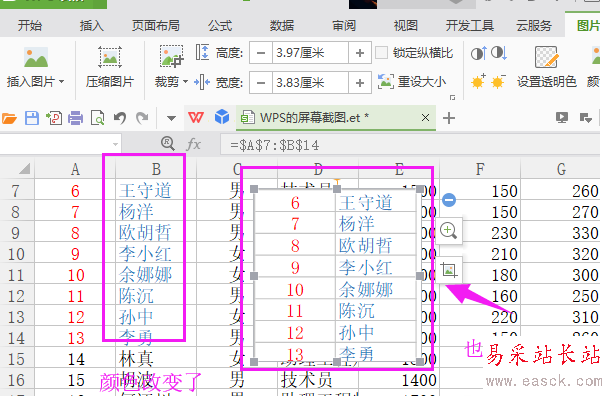Decrease contrast icon with down arrow
603x396 pixels.
coord(499,53)
